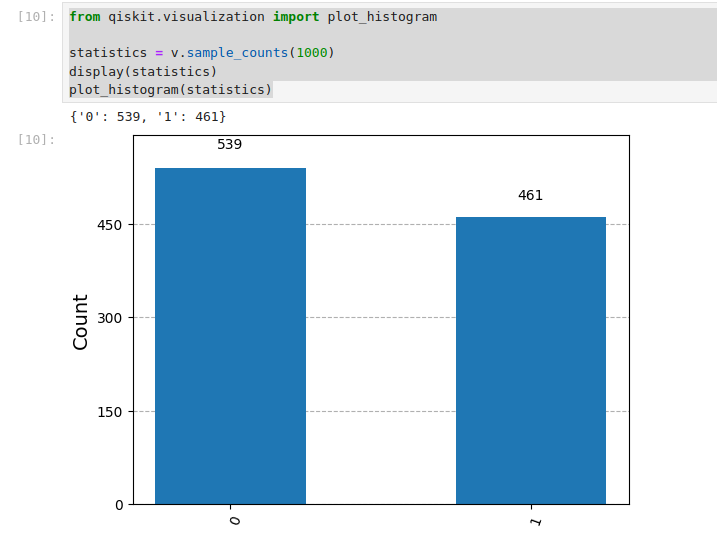Viewport: 717px width, 536px height.
Task: Click the y-axis tick label 150
Action: tap(109, 412)
